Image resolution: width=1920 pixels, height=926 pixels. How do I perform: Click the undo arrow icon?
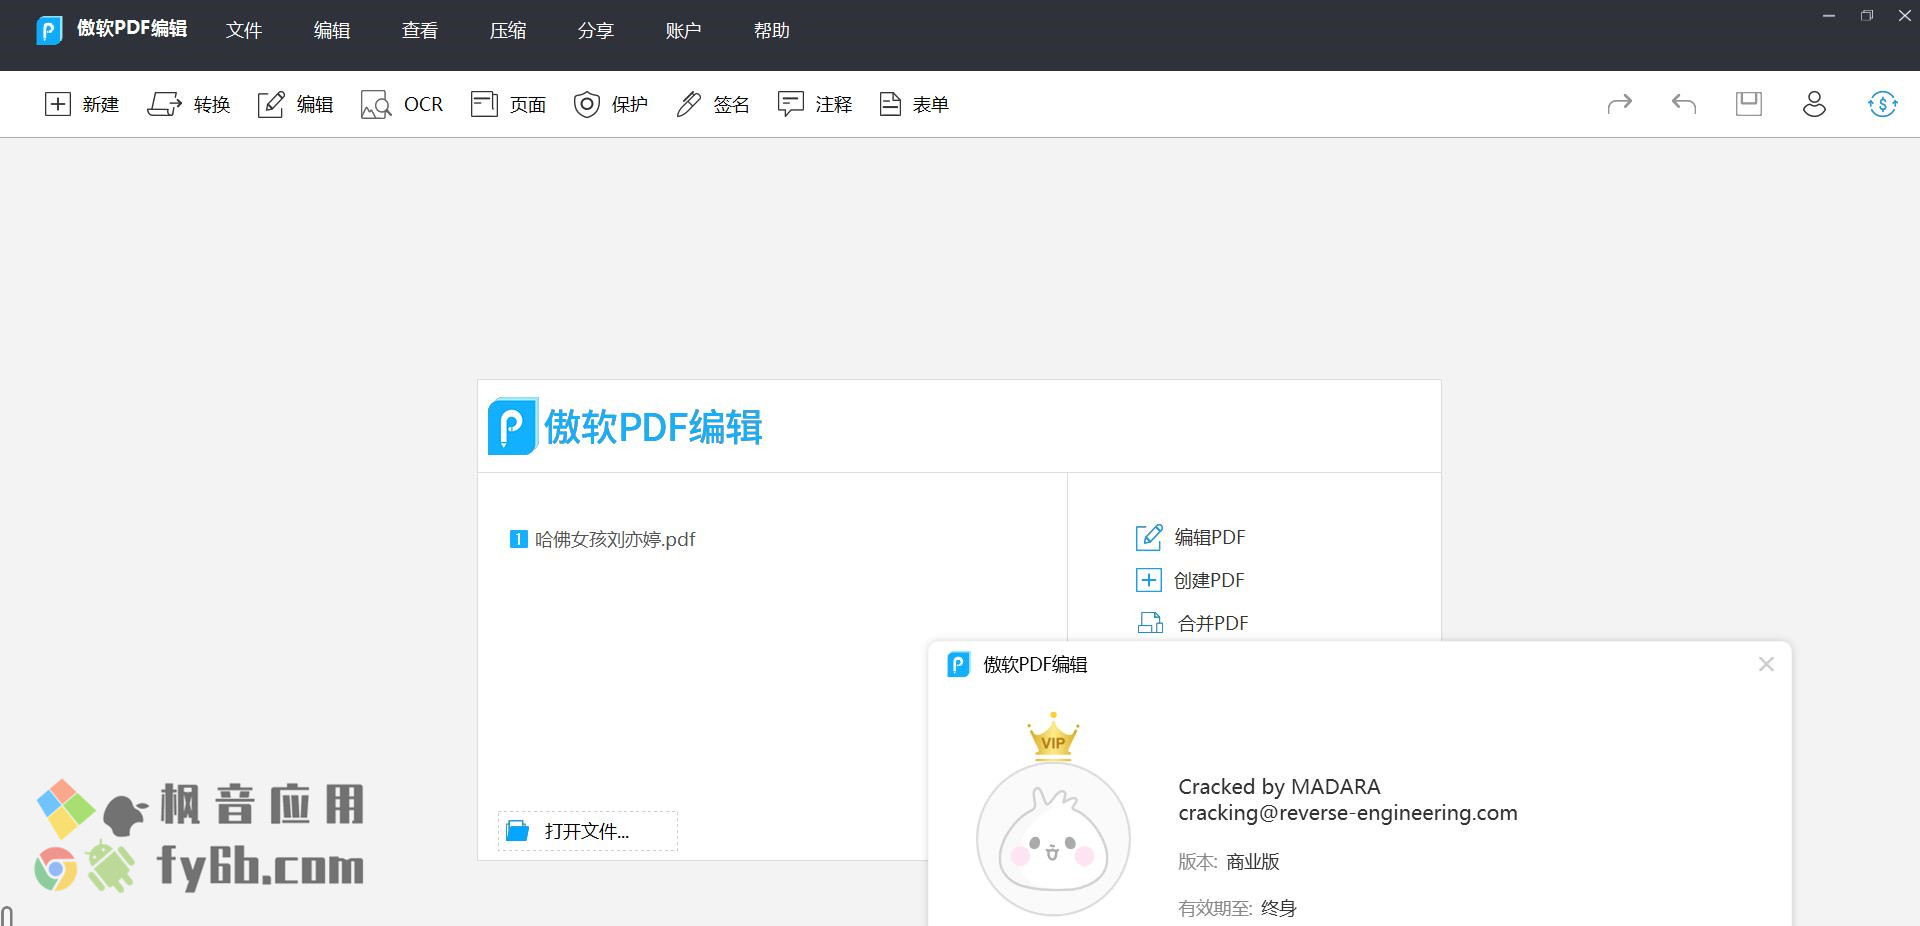[1684, 104]
